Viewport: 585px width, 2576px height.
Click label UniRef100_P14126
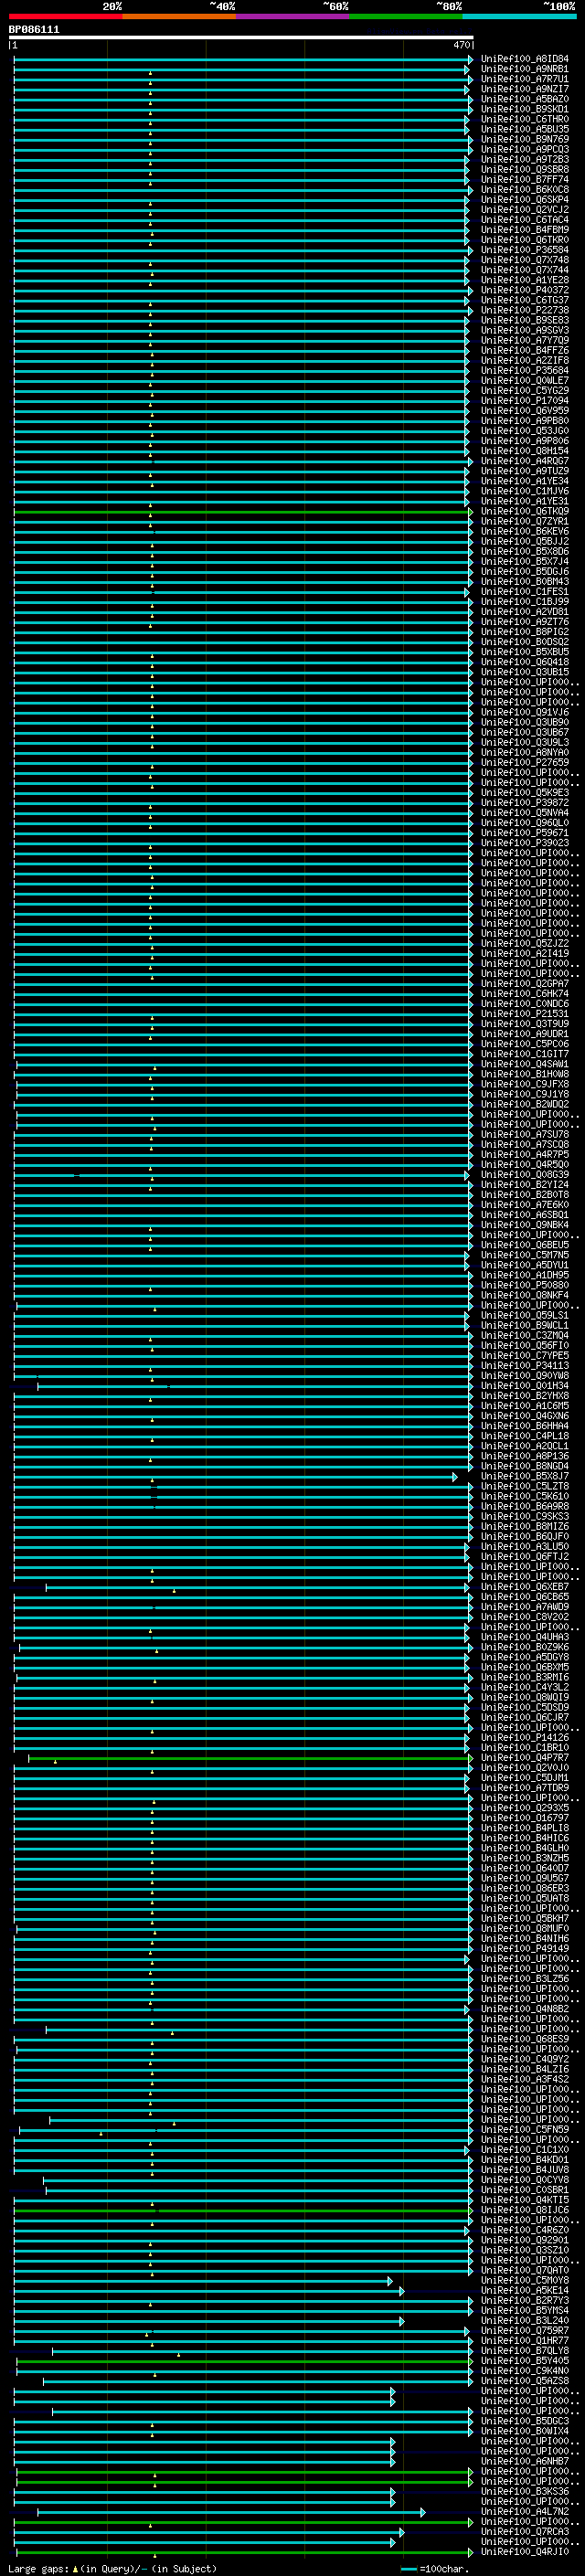[x=525, y=1737]
